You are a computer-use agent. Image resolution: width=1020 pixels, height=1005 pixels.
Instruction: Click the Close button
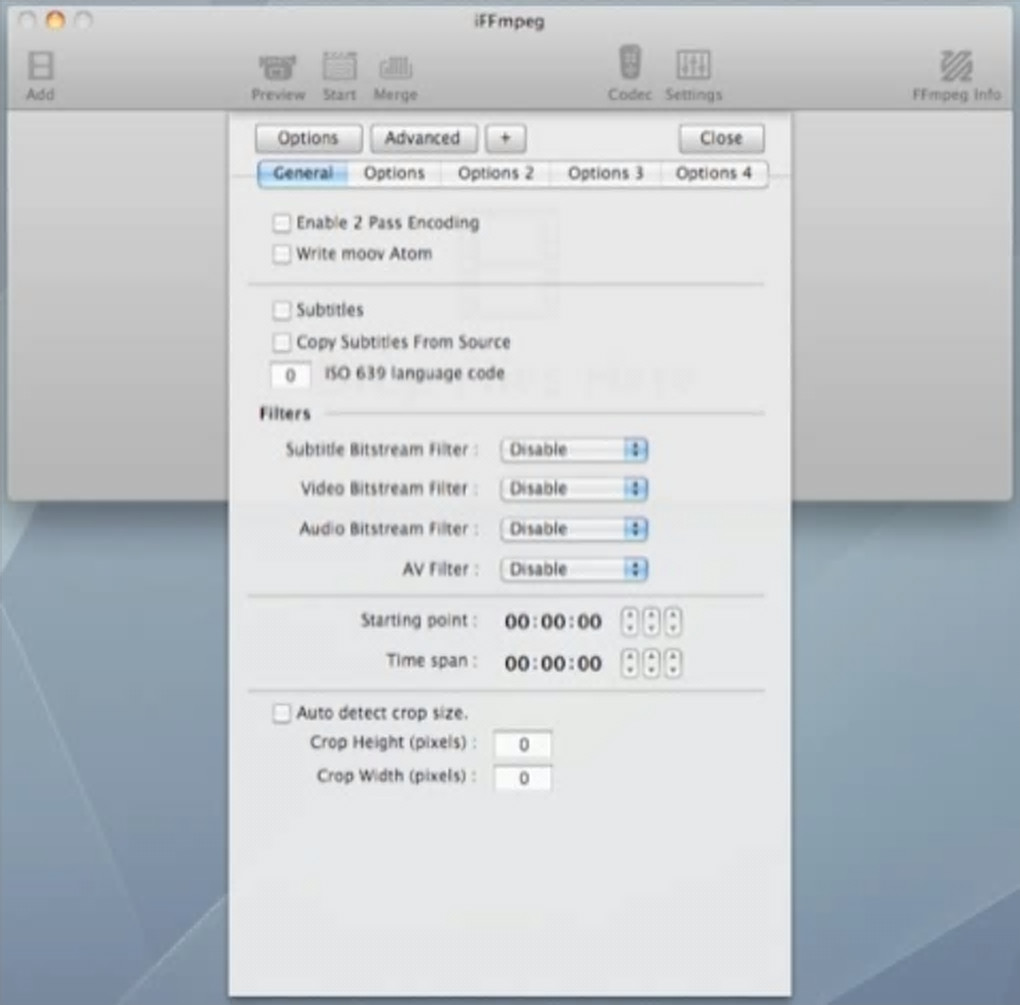coord(721,138)
